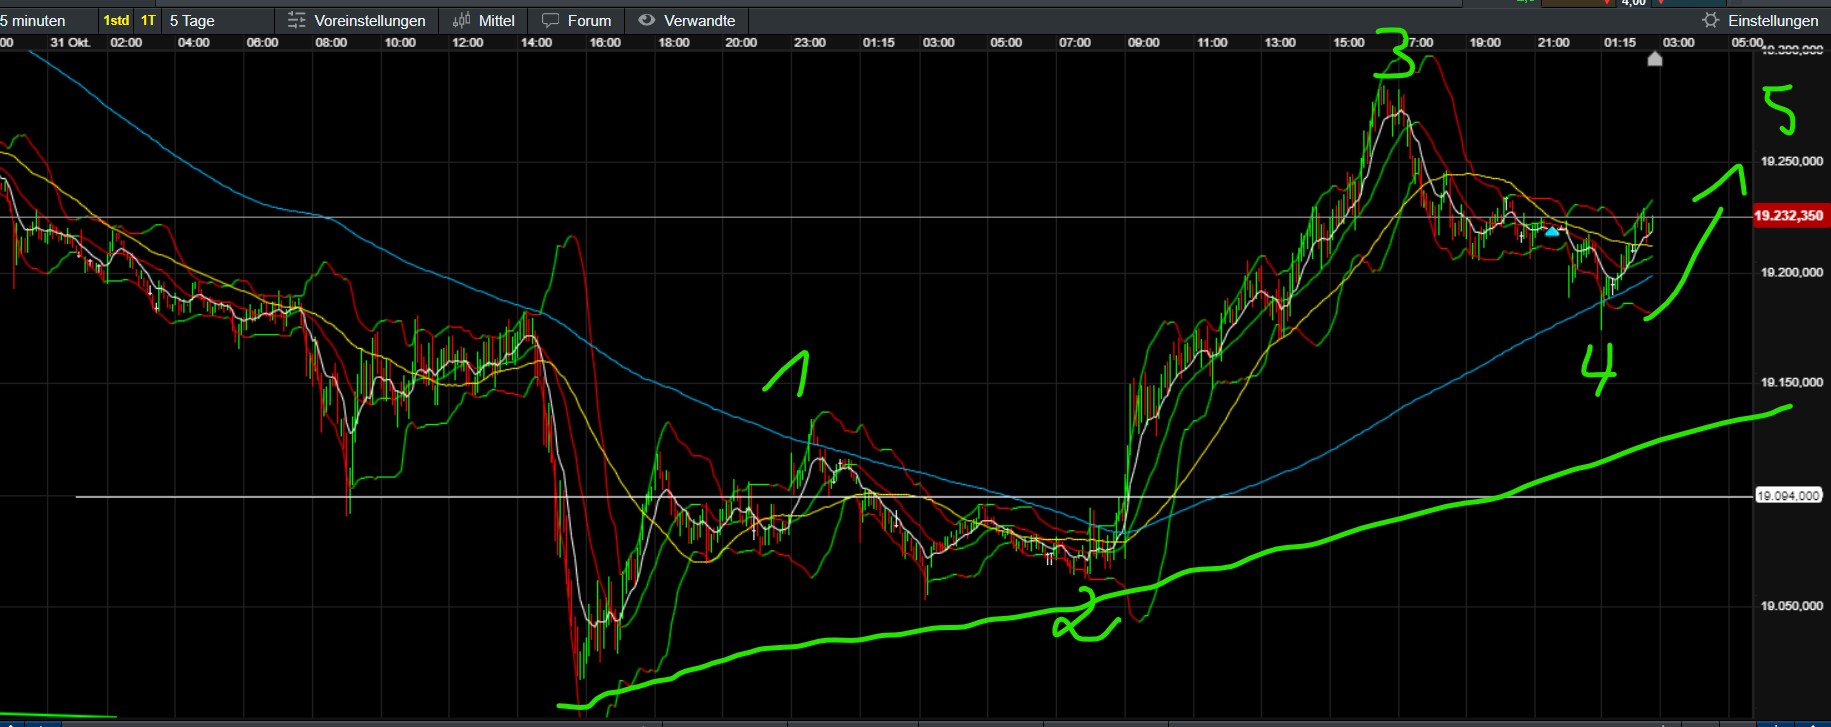Click the 21:00 time axis label
Image resolution: width=1831 pixels, height=727 pixels.
pyautogui.click(x=1553, y=42)
